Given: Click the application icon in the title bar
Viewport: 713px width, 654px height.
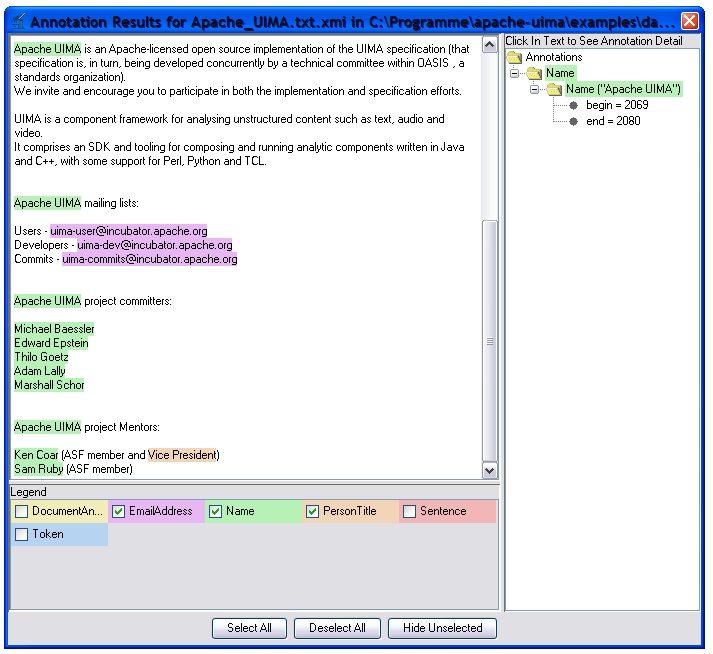Looking at the screenshot, I should [x=17, y=20].
